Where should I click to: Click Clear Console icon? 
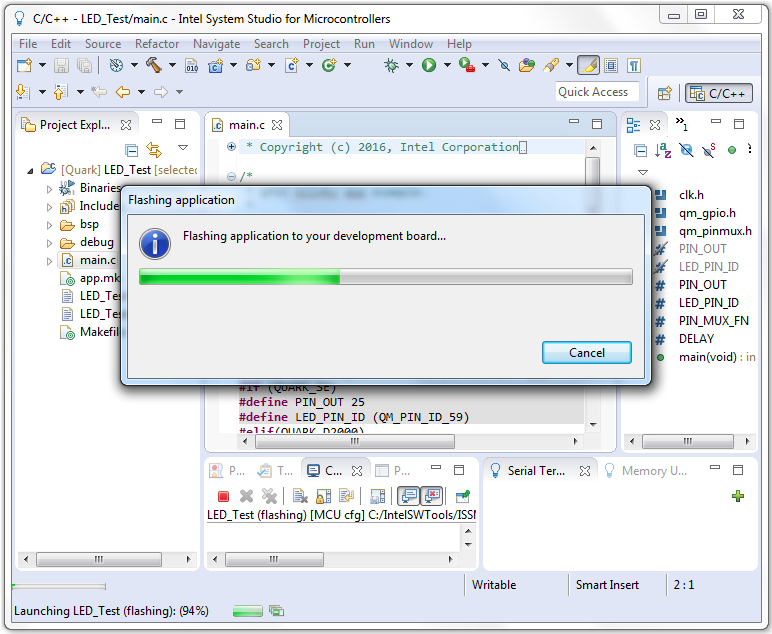300,496
